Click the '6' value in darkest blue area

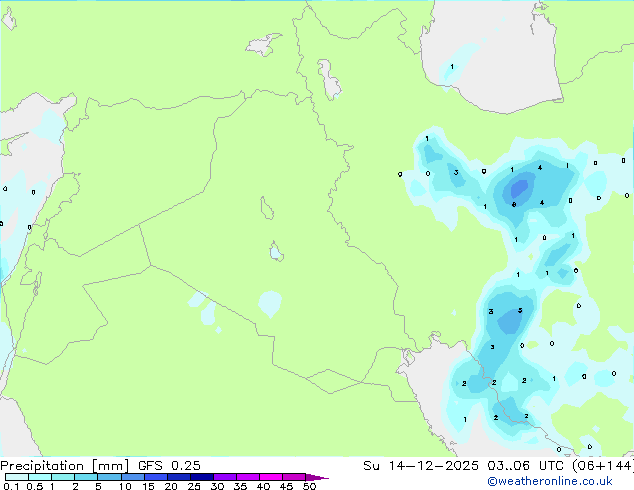click(x=514, y=205)
